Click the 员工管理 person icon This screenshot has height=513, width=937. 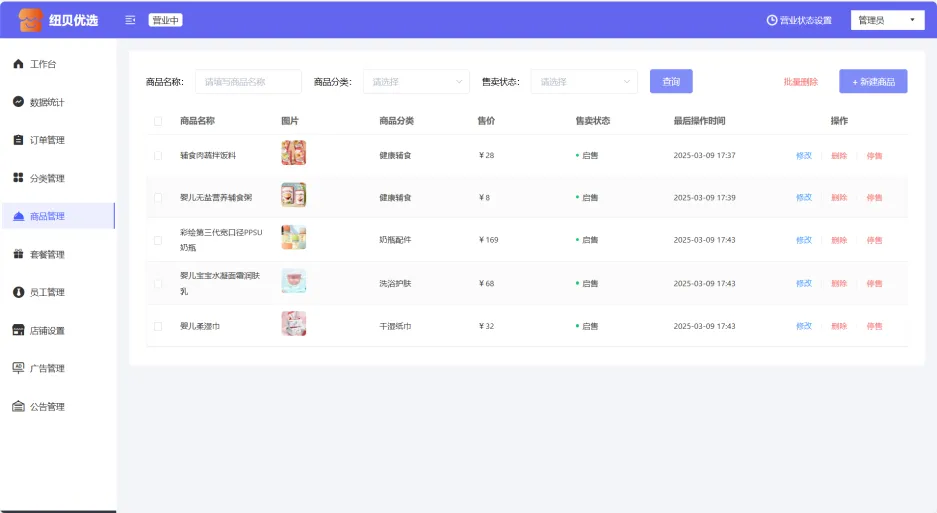click(18, 292)
